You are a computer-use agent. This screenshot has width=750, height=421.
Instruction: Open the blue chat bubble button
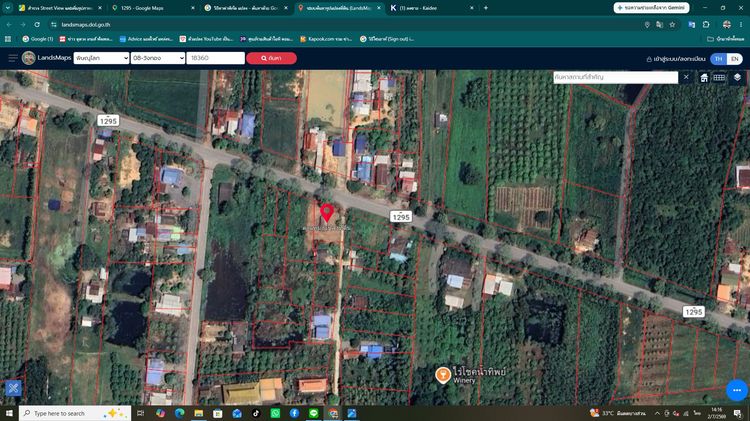click(737, 390)
